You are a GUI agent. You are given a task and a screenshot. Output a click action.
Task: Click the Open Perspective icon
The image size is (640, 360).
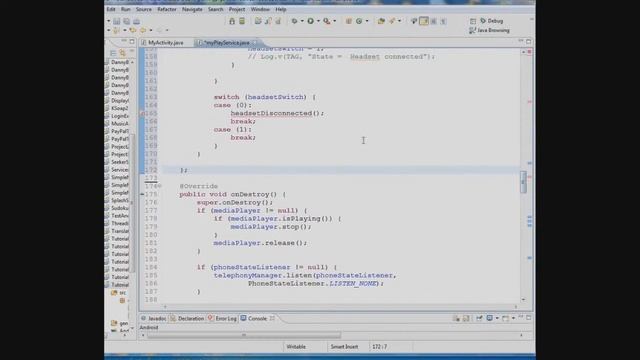[x=473, y=21]
